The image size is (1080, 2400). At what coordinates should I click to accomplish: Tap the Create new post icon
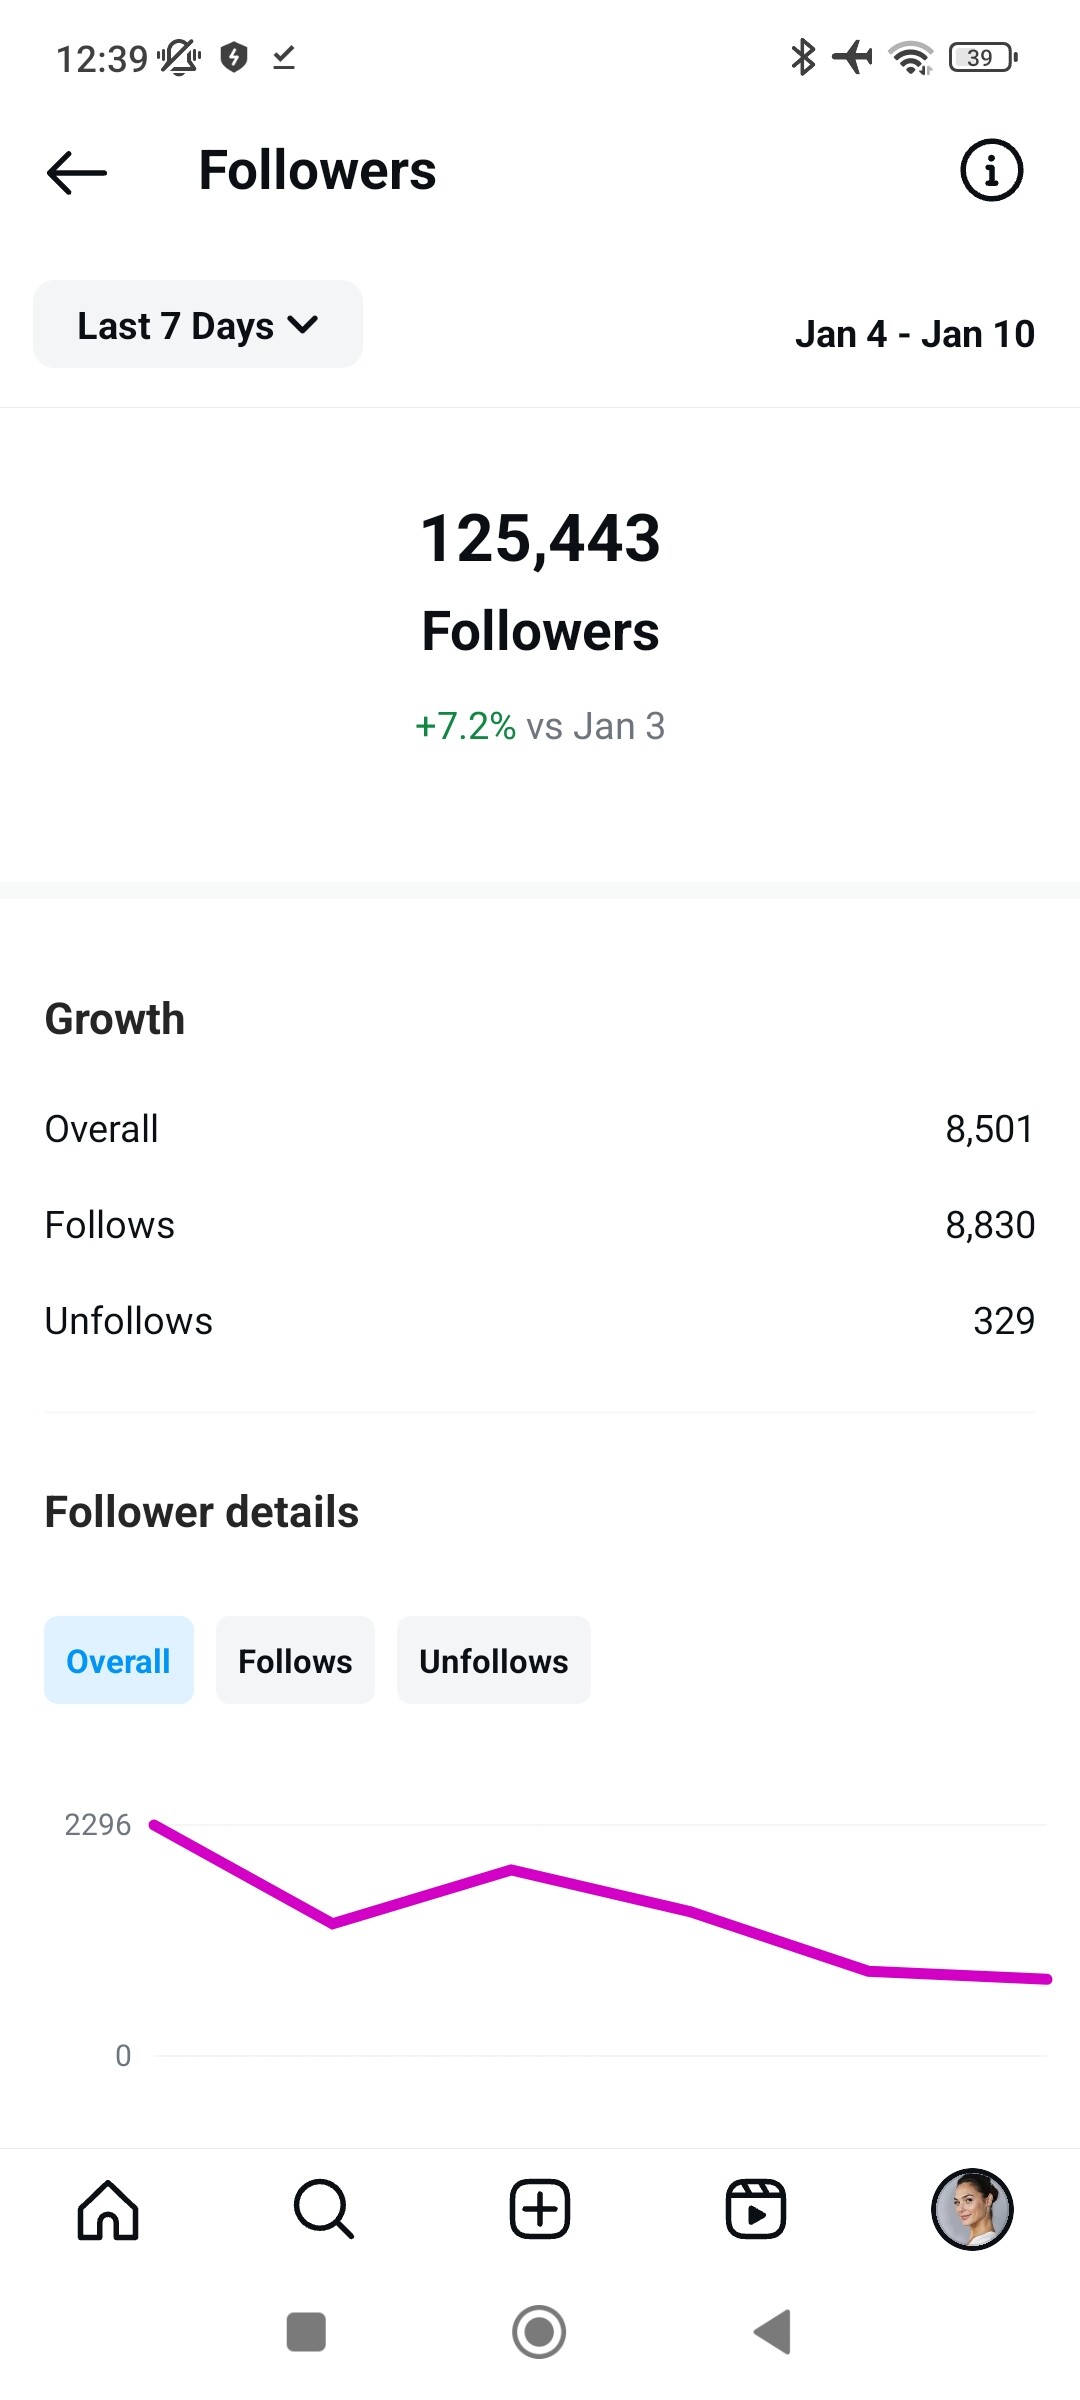click(540, 2210)
